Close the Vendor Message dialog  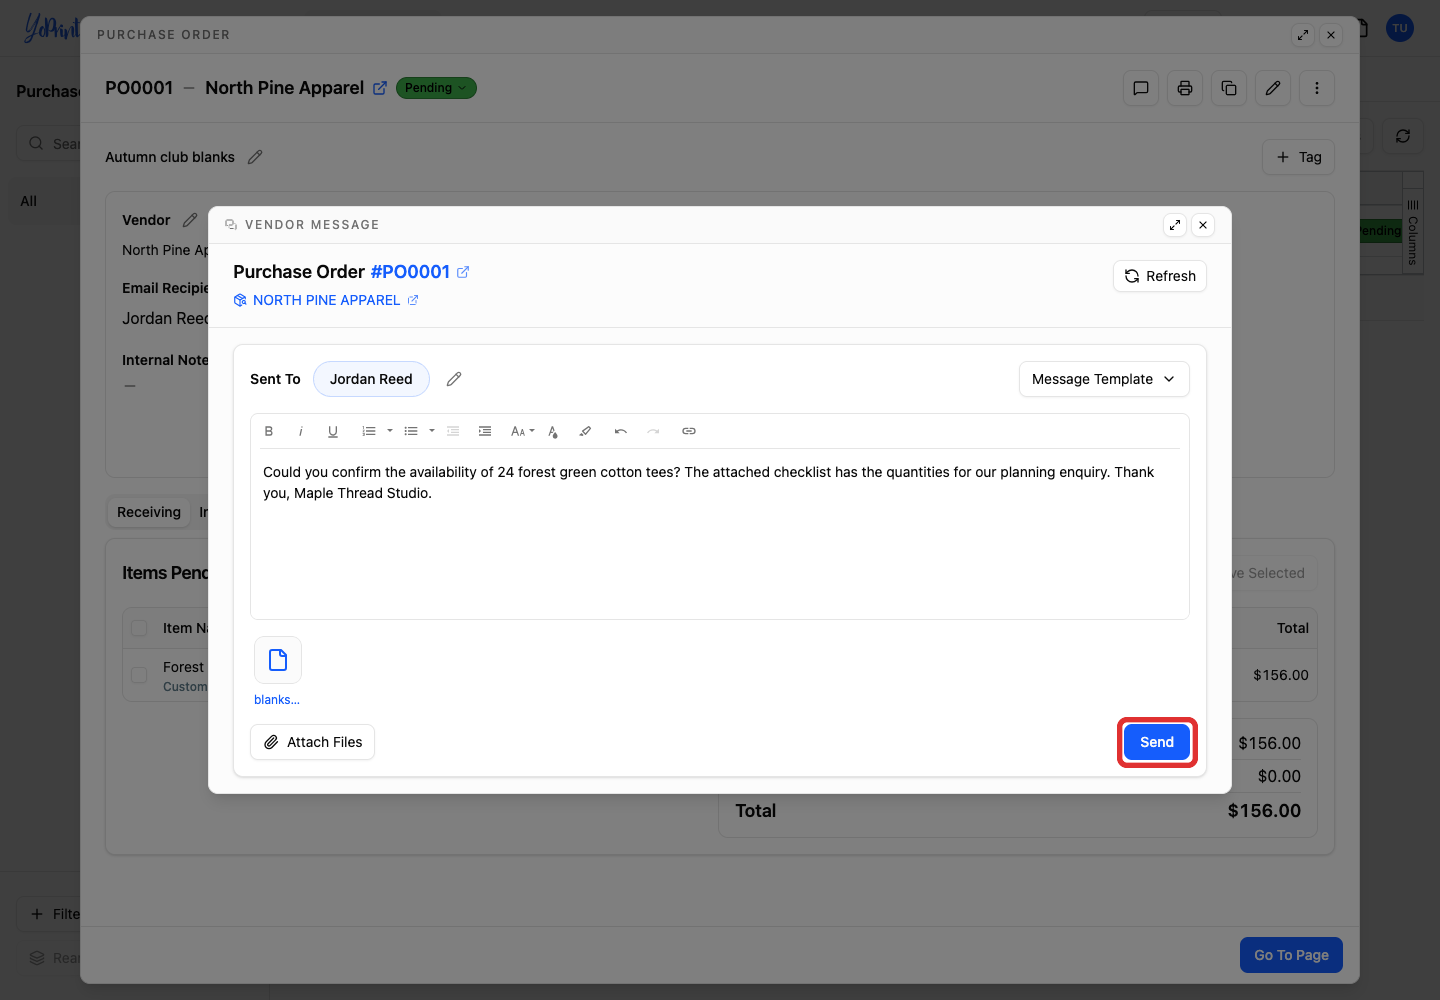tap(1203, 225)
